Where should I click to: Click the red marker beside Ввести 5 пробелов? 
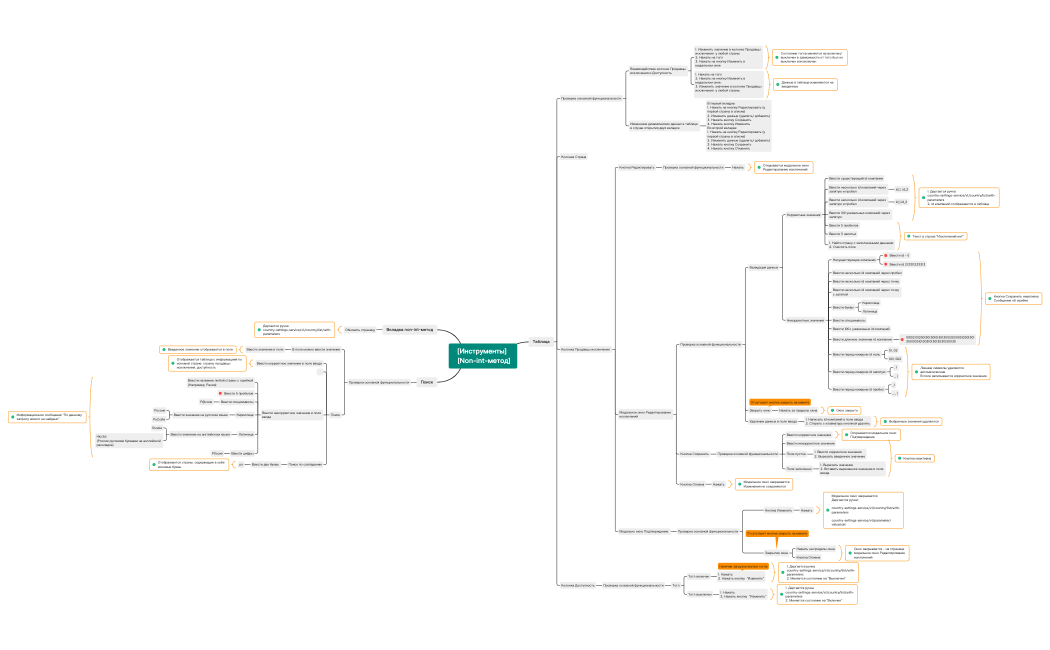click(220, 393)
